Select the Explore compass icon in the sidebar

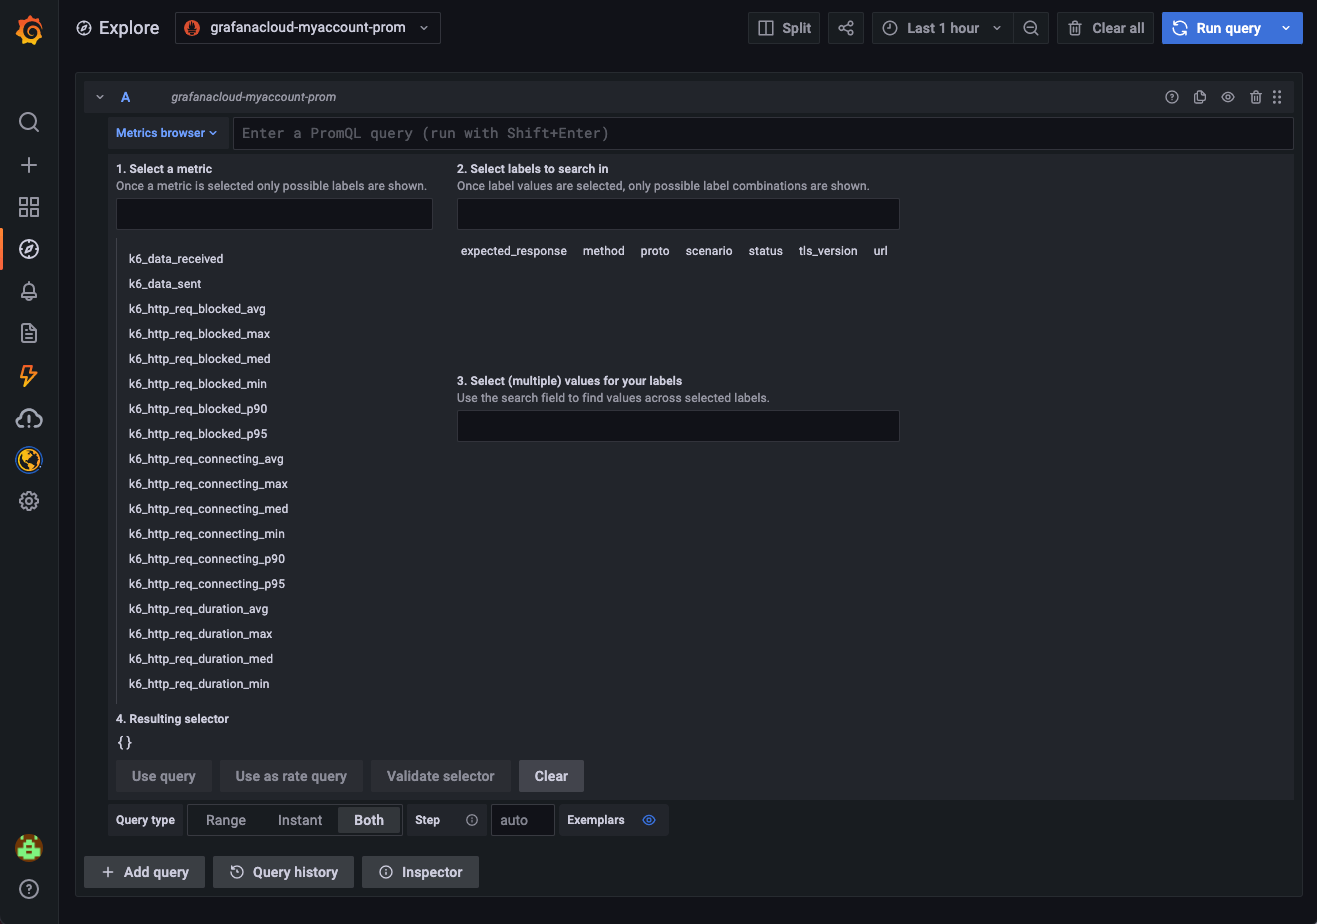[28, 249]
